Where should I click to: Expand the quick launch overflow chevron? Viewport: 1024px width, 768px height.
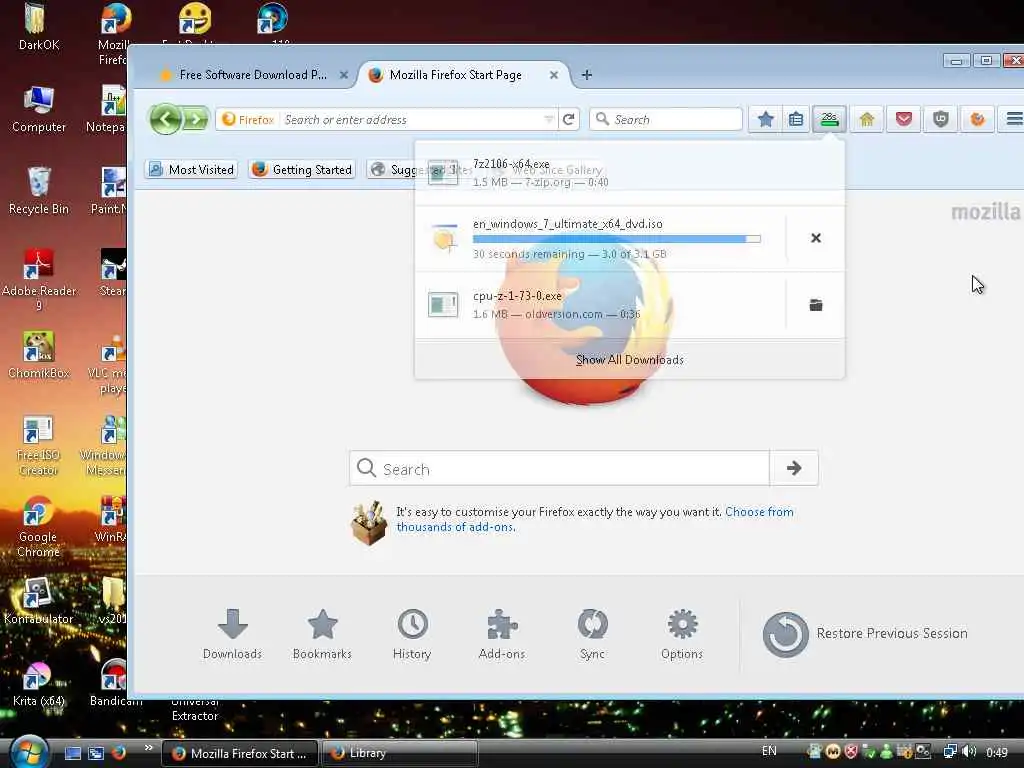(x=148, y=748)
